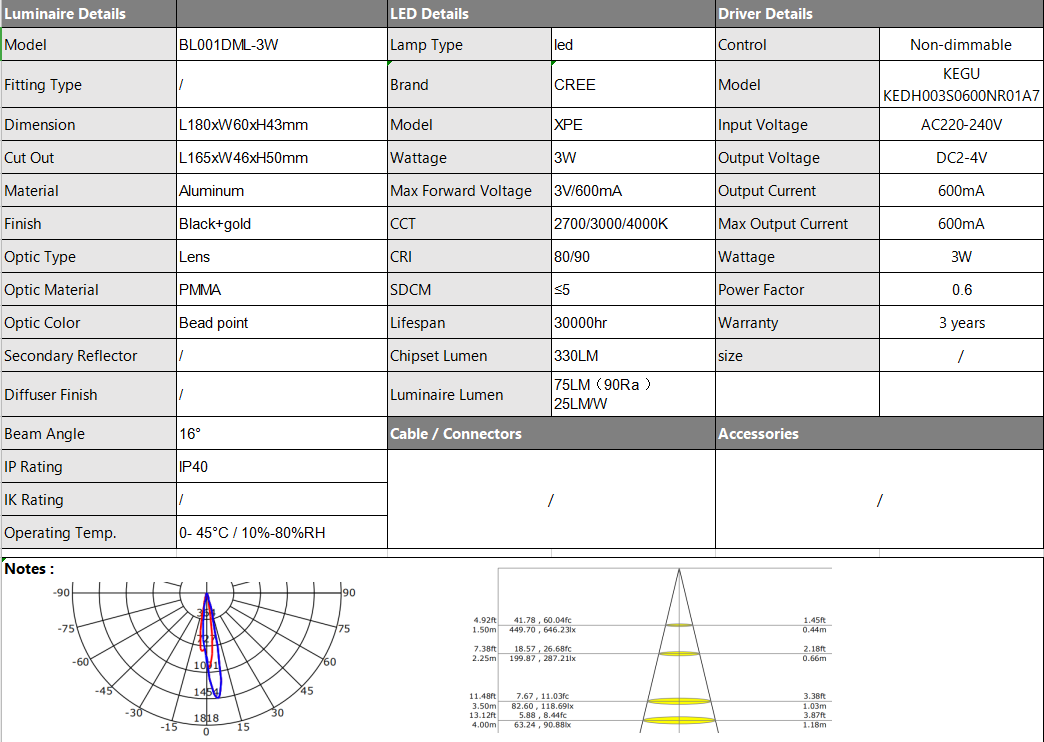Viewport: 1044px width, 742px height.
Task: Select the 'Fitting Type' label cell
Action: [89, 85]
